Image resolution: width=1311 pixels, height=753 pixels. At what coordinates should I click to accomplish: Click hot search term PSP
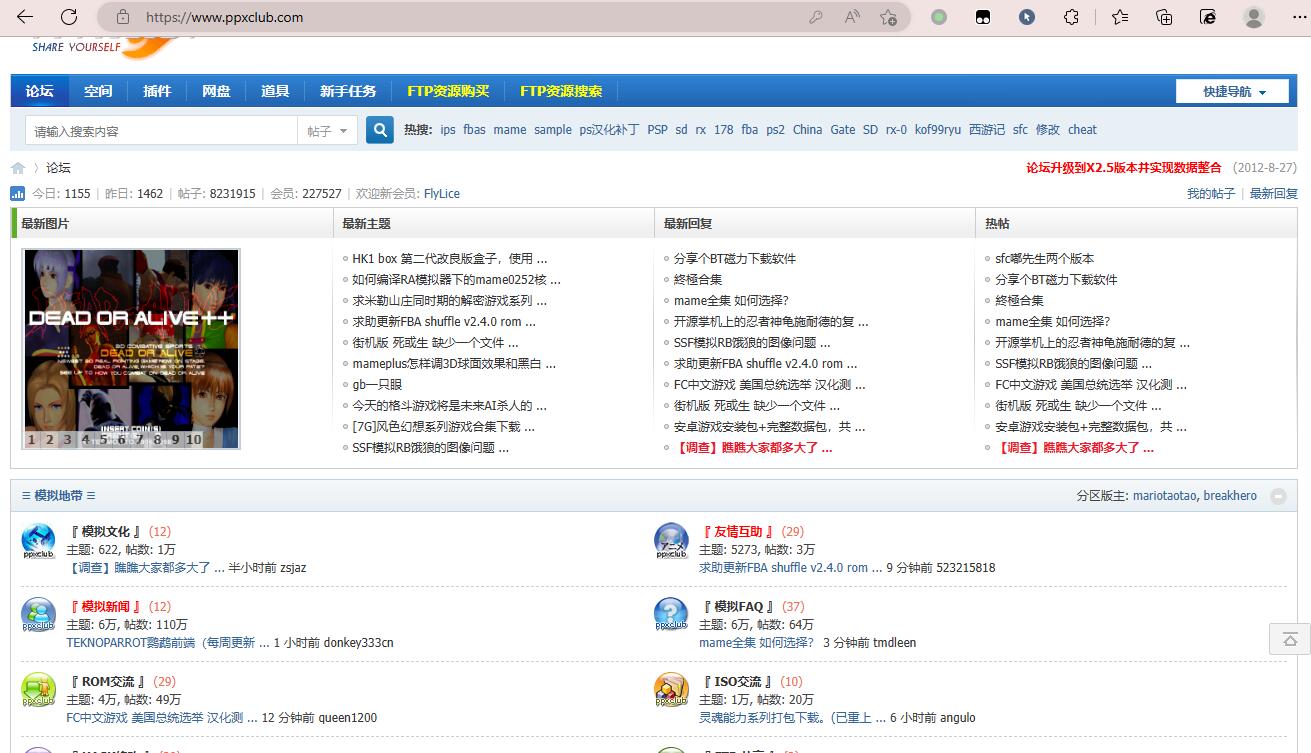(x=657, y=130)
